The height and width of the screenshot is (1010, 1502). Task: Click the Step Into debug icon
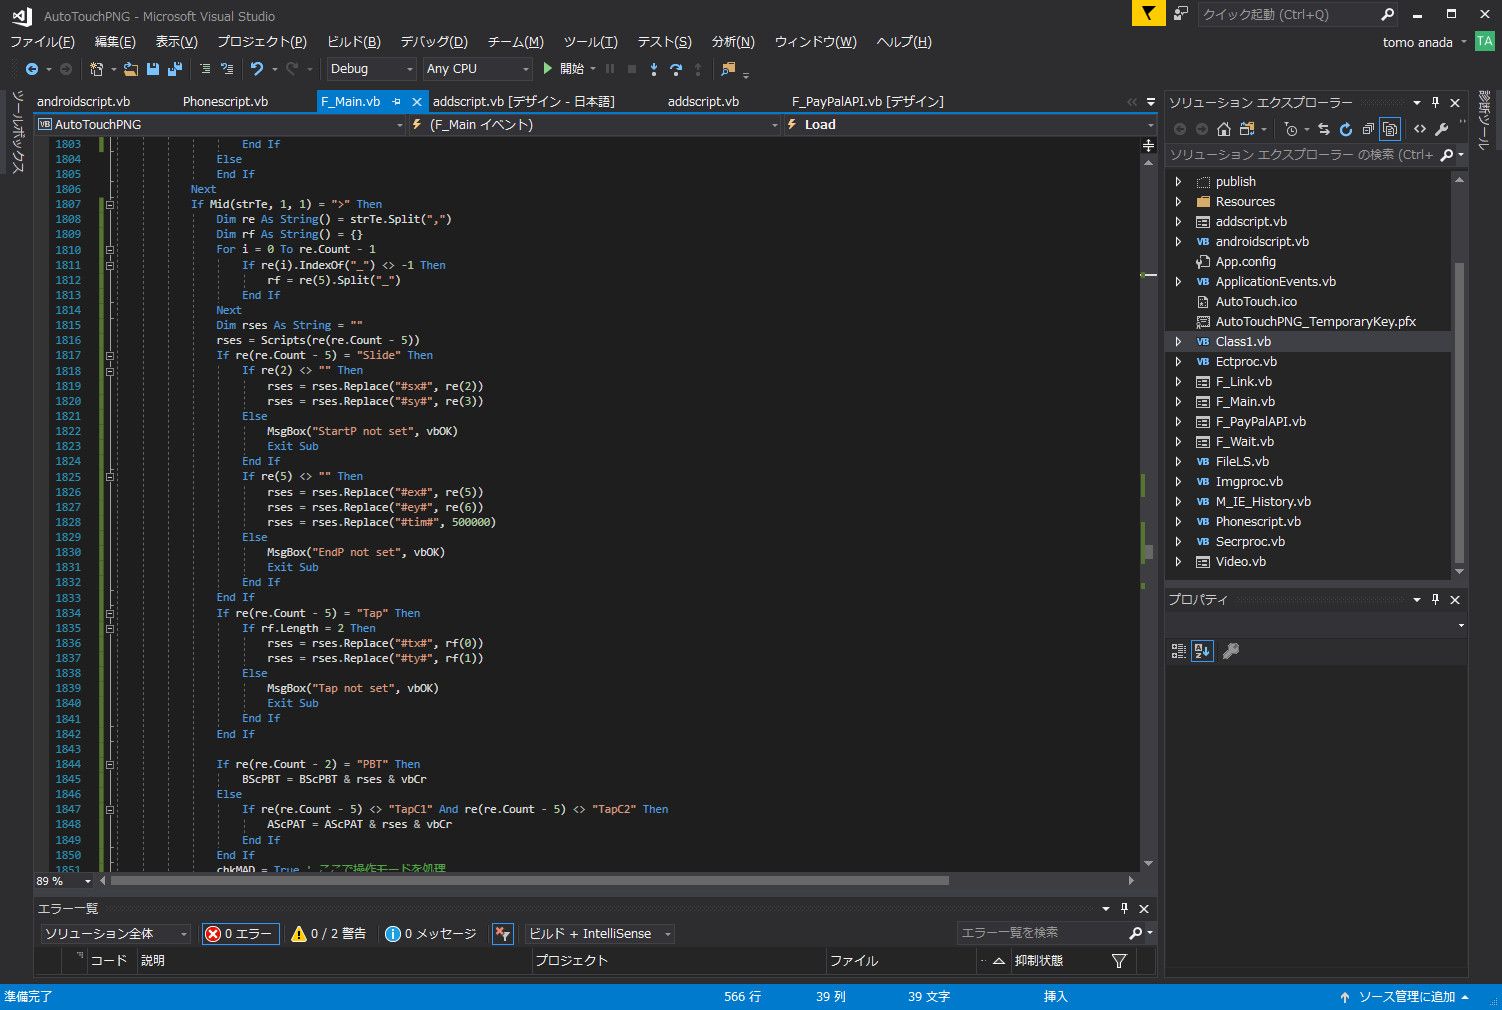pyautogui.click(x=654, y=69)
